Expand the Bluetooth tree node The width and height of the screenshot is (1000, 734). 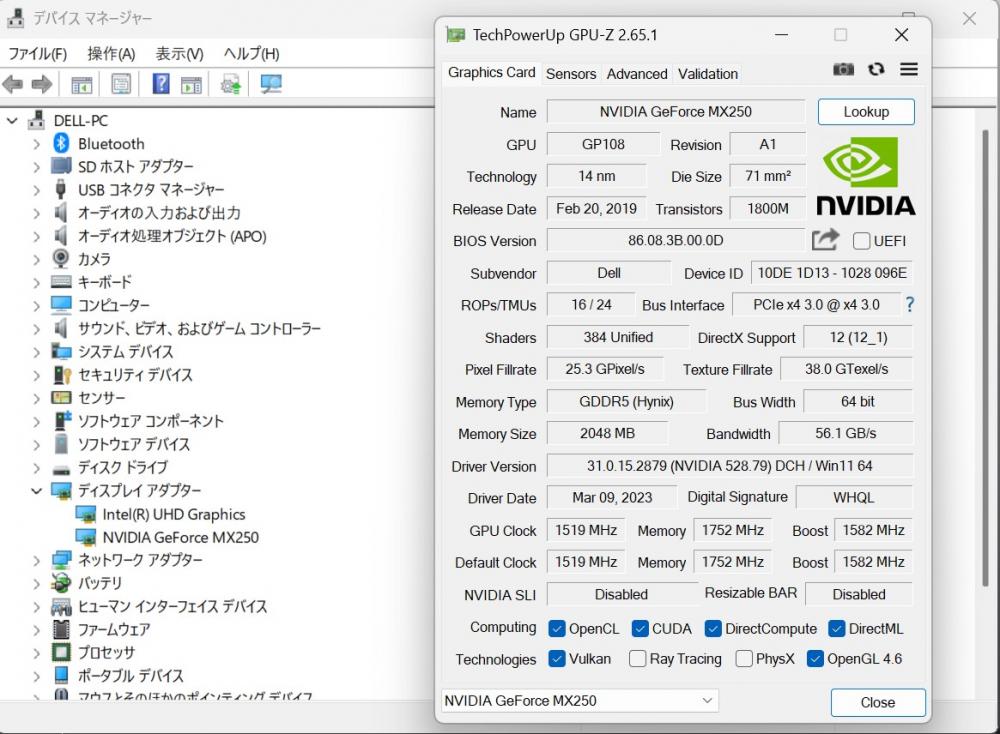tap(36, 144)
